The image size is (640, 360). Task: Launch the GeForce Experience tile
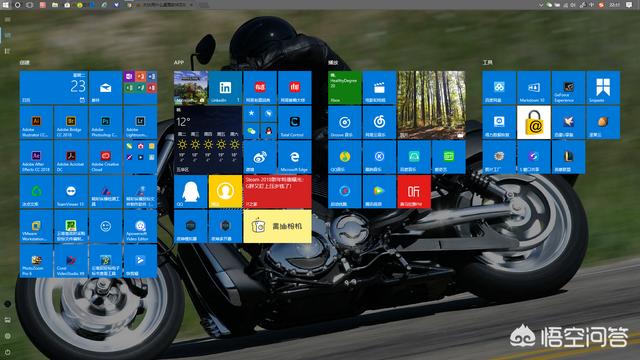click(569, 88)
